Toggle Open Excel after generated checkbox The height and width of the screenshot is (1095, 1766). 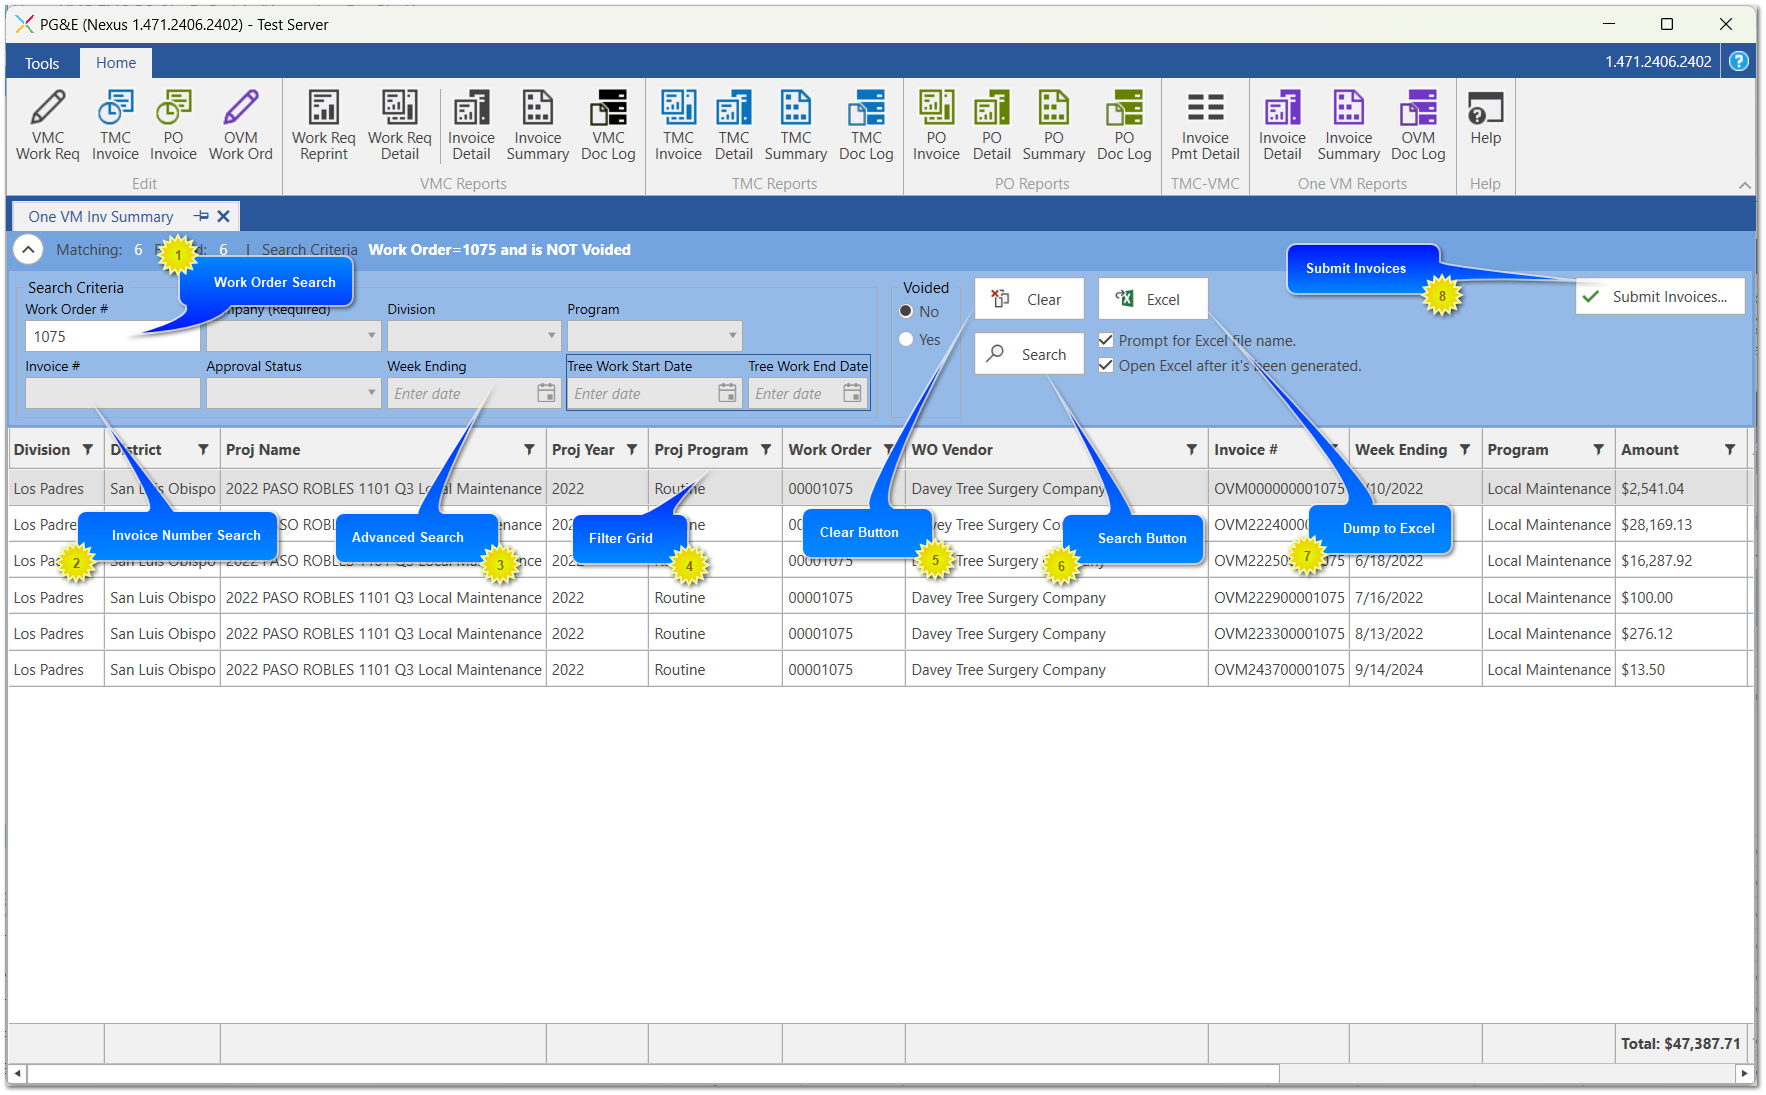point(1106,366)
